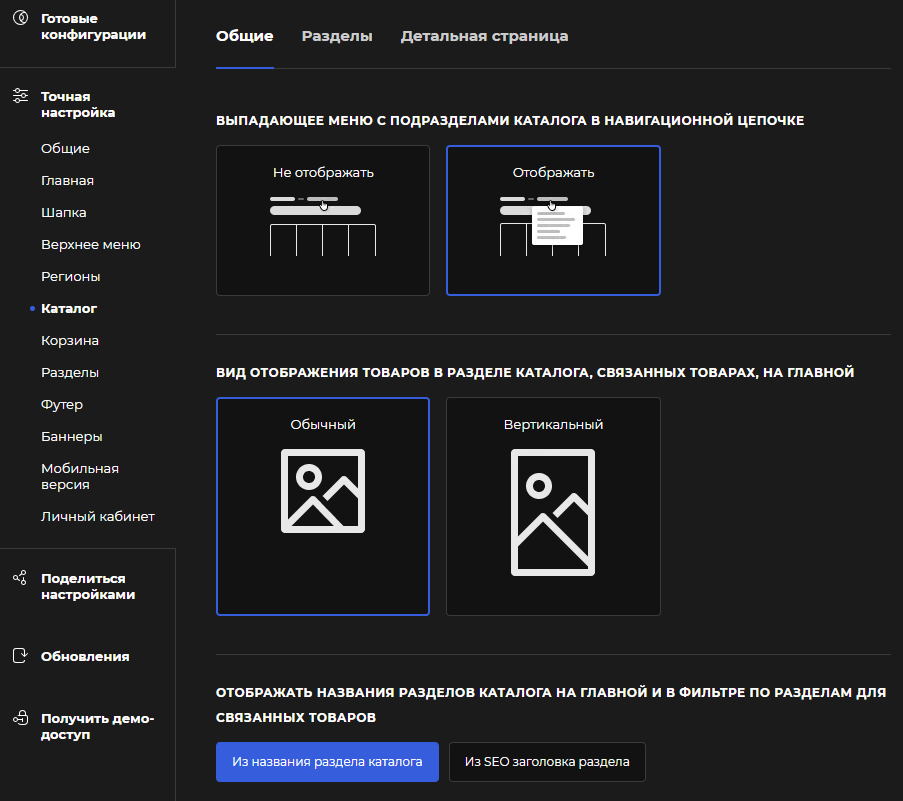The height and width of the screenshot is (801, 903).
Task: Switch to the Детальная страница tab
Action: 484,36
